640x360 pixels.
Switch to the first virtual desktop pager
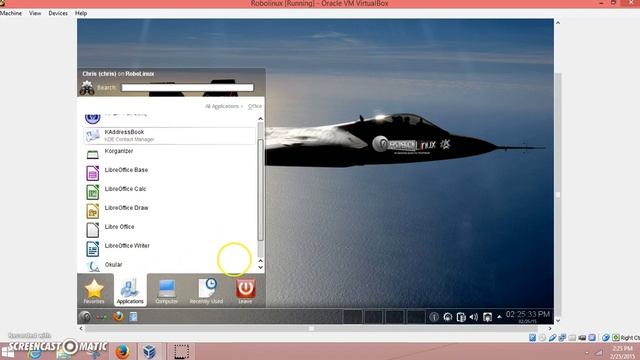click(353, 317)
